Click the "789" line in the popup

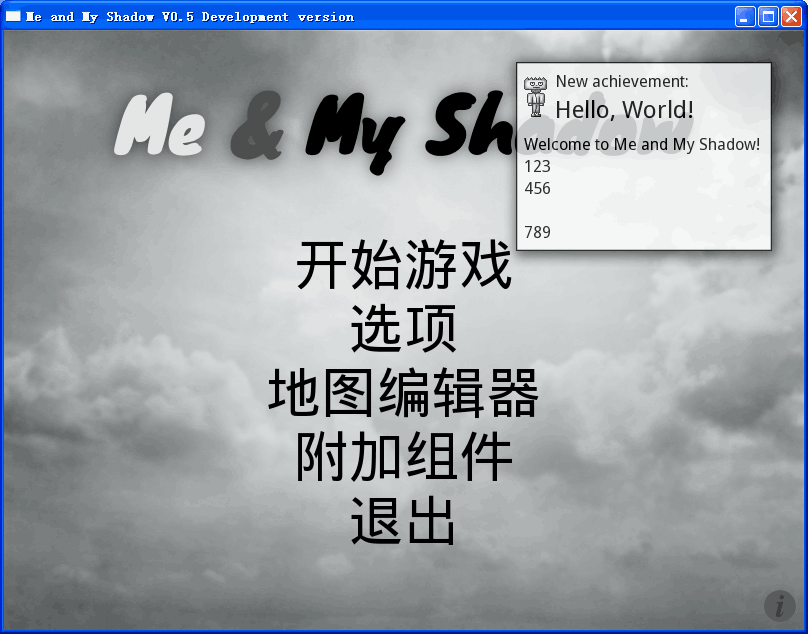(x=537, y=232)
